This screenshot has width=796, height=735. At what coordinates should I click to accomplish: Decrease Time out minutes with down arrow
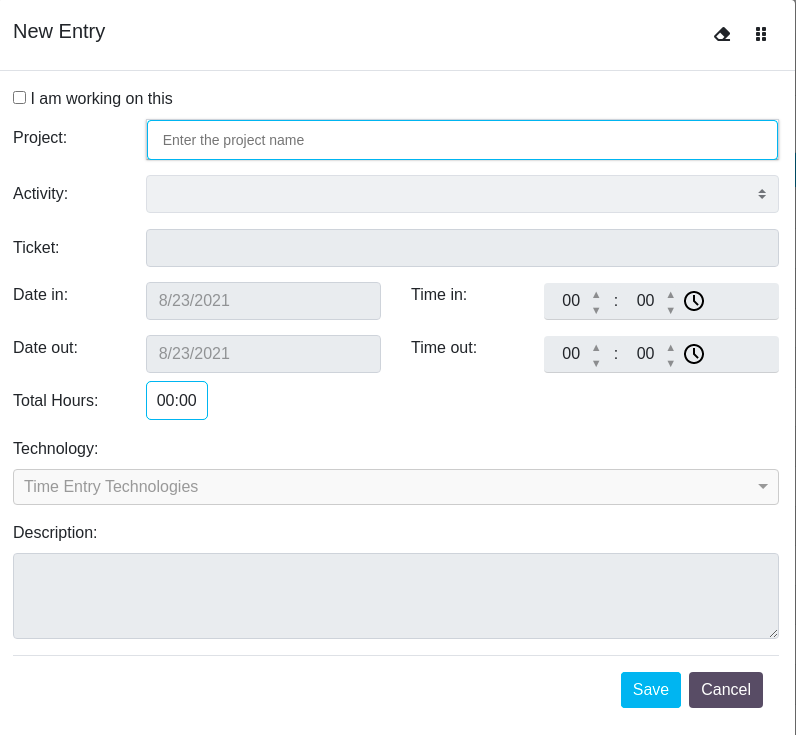[x=671, y=363]
